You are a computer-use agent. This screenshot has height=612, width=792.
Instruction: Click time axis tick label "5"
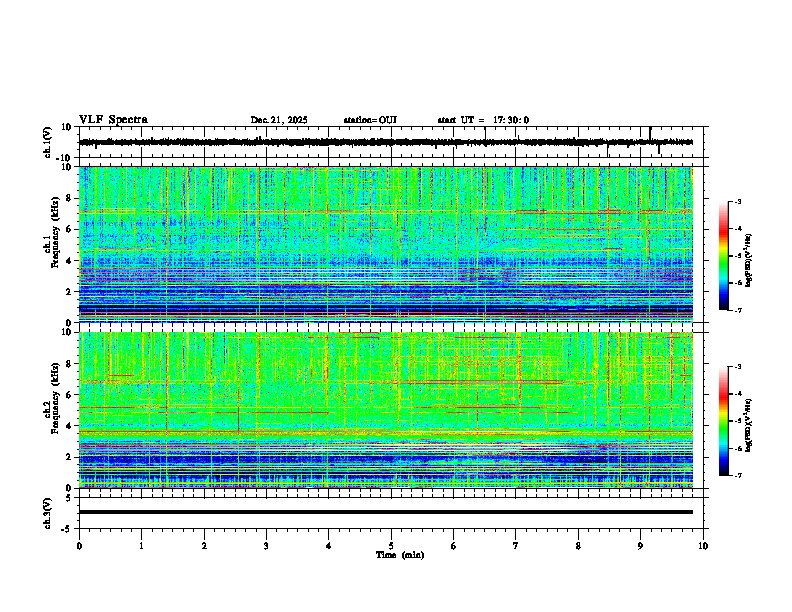[x=391, y=546]
